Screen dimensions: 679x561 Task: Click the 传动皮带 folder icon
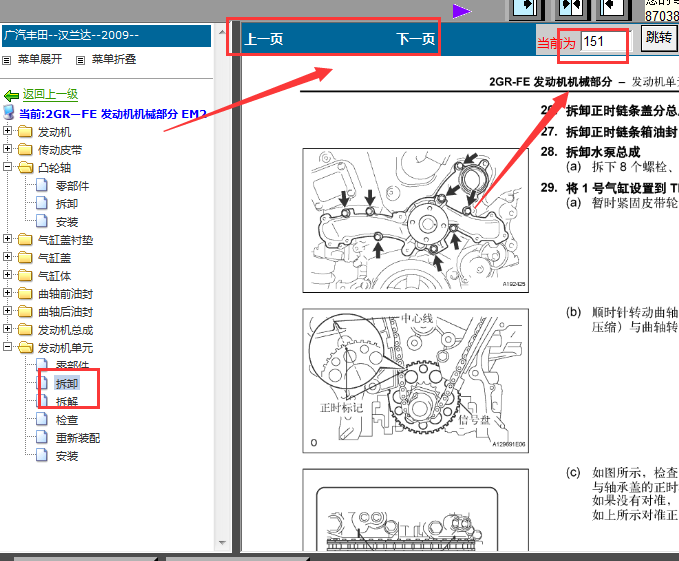pos(25,150)
